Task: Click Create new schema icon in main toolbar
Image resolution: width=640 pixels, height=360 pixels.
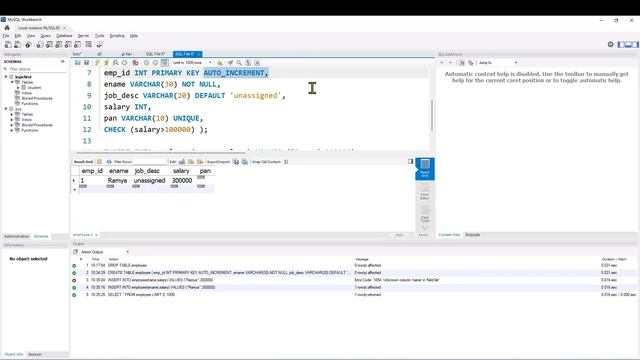Action: click(x=40, y=44)
